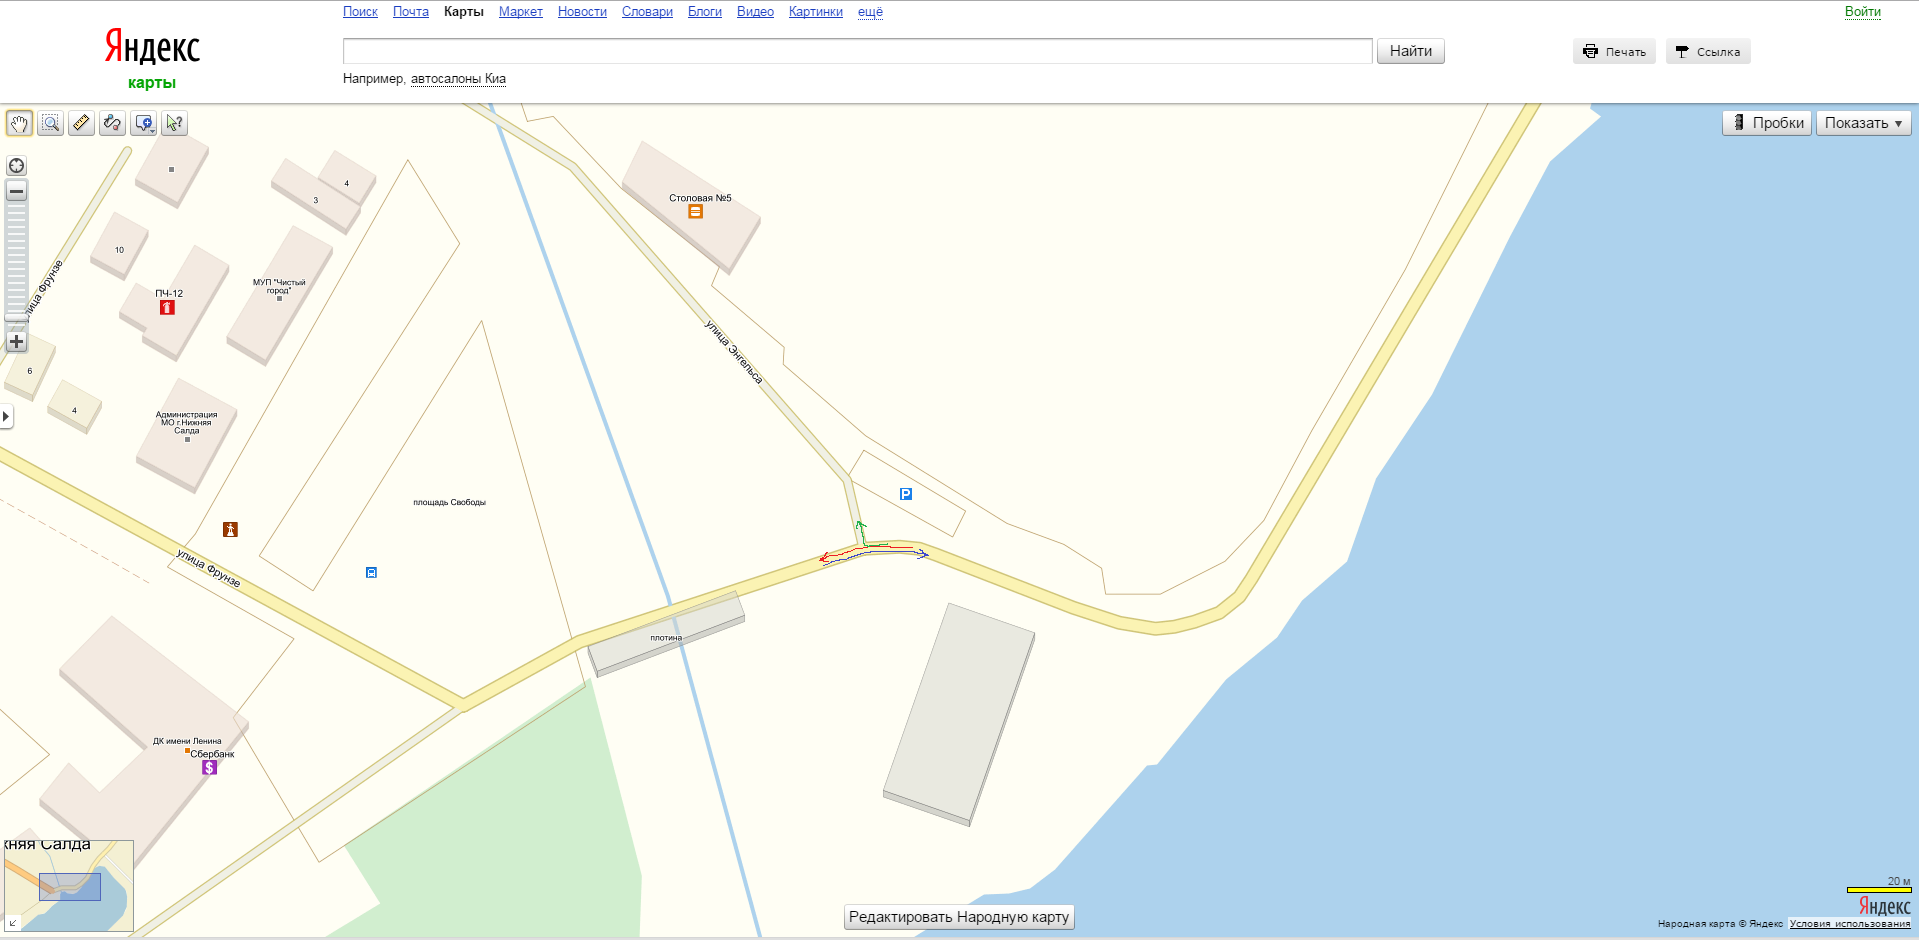Image resolution: width=1919 pixels, height=940 pixels.
Task: Open the route planning tool
Action: pos(112,123)
